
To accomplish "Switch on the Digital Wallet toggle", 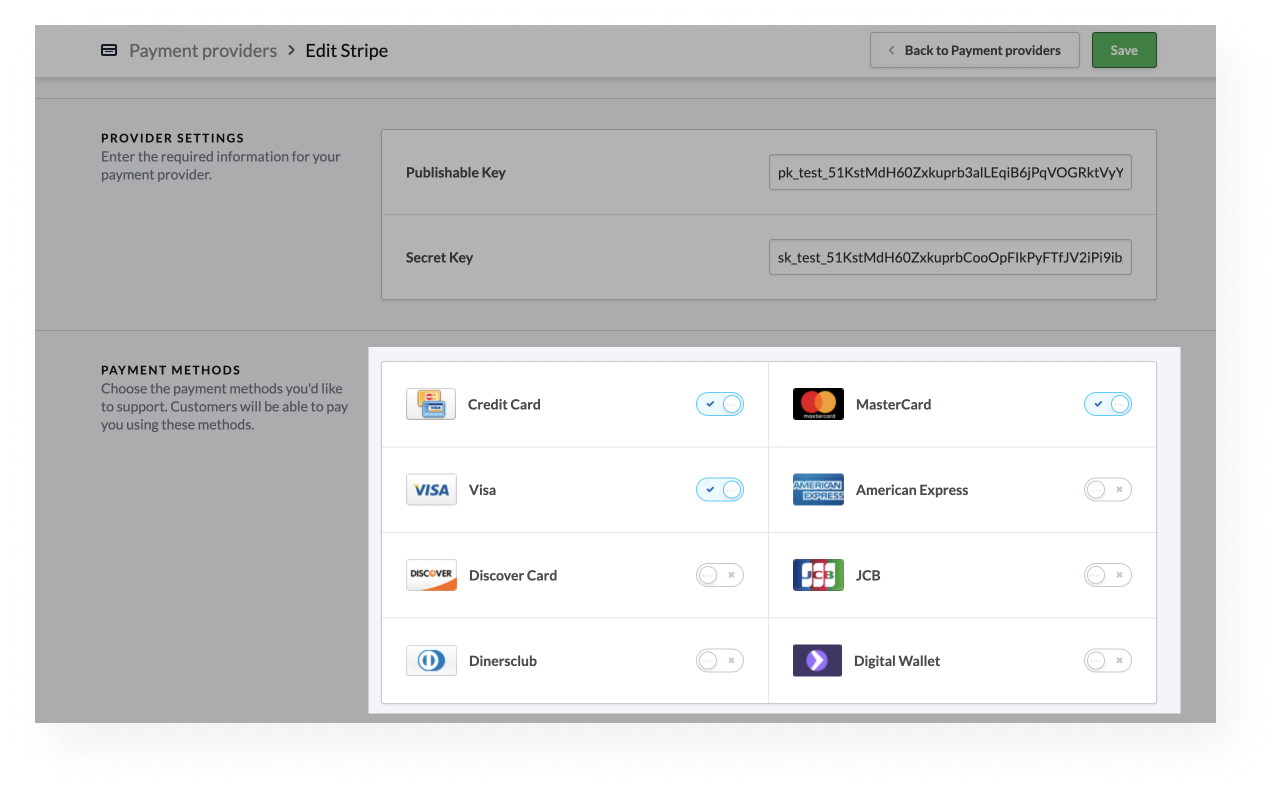I will point(1108,661).
